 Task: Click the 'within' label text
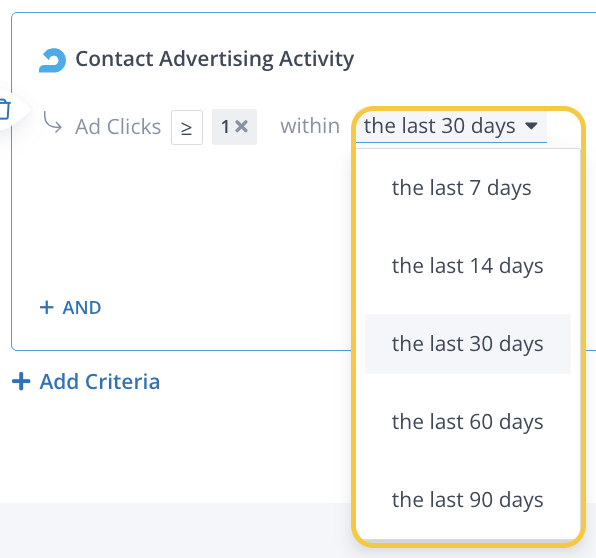[310, 126]
